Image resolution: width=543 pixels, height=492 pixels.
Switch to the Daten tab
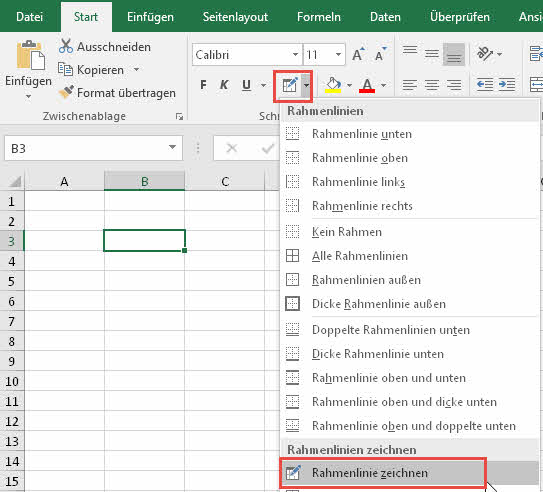pyautogui.click(x=385, y=17)
